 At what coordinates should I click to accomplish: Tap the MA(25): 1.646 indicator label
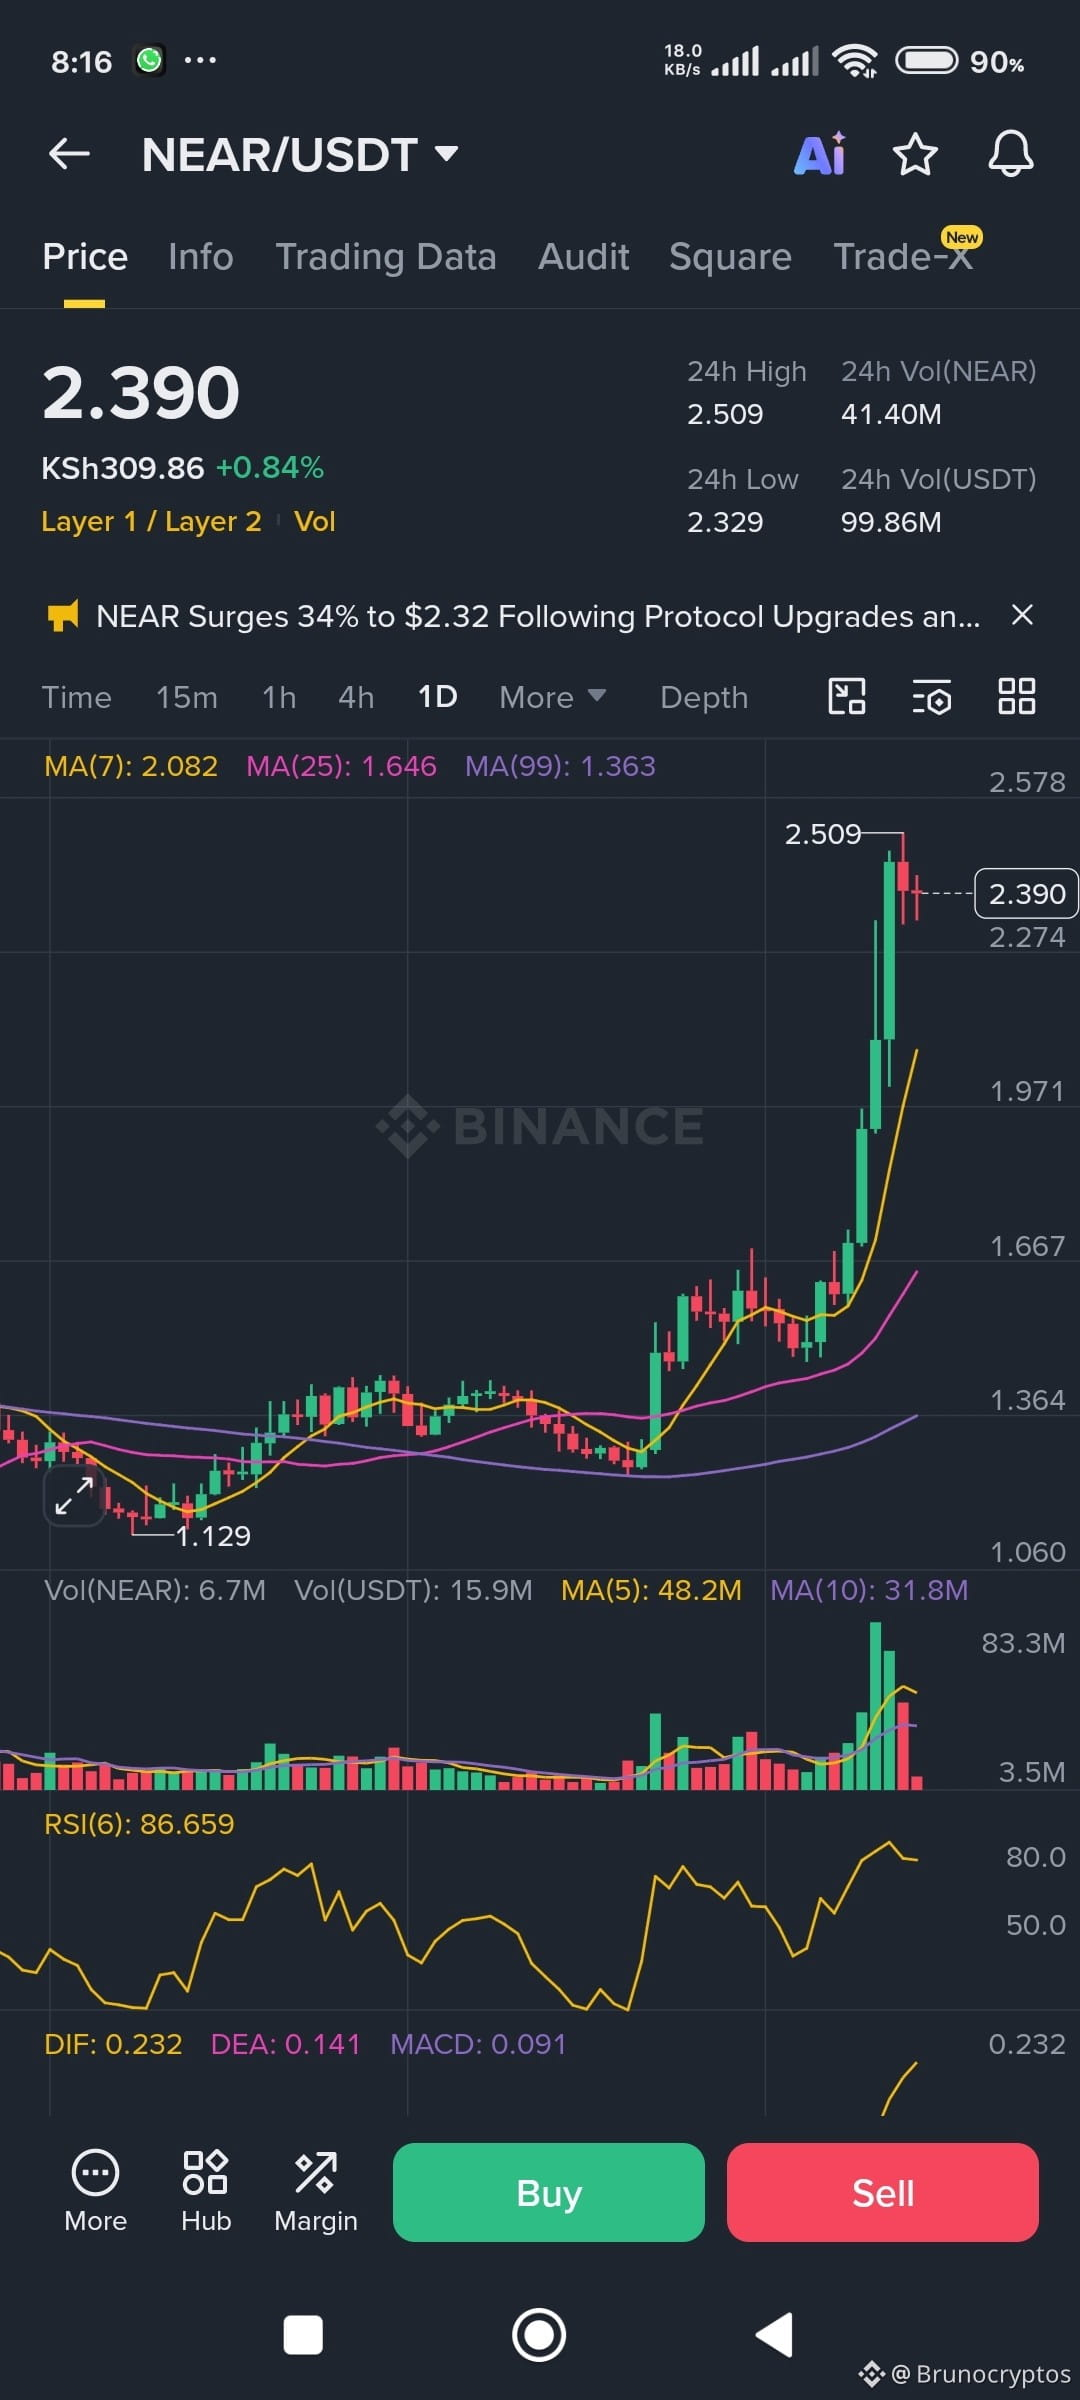341,766
